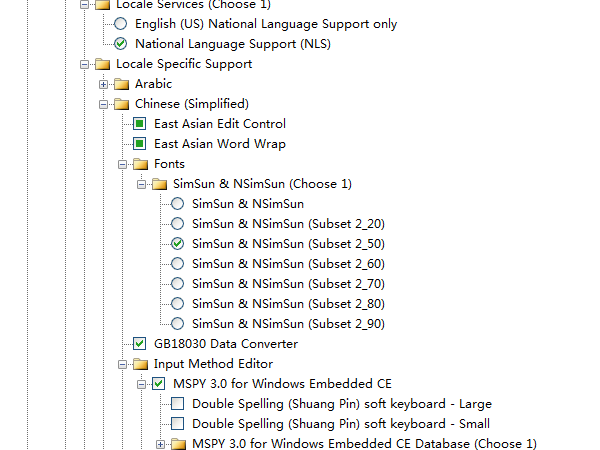The width and height of the screenshot is (600, 450).
Task: Choose SimSun & NSimSun (Subset 2_90) option
Action: coord(178,324)
